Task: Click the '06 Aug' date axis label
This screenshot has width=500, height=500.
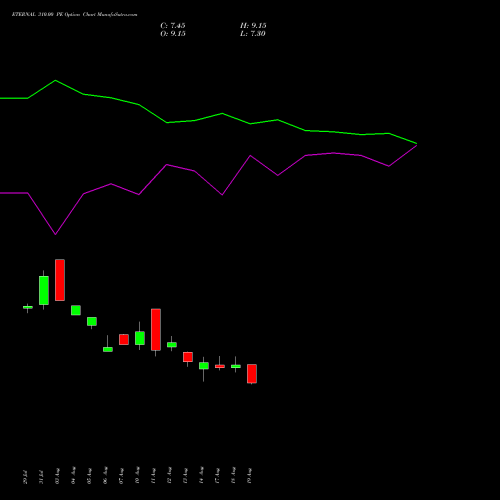Action: click(x=105, y=475)
